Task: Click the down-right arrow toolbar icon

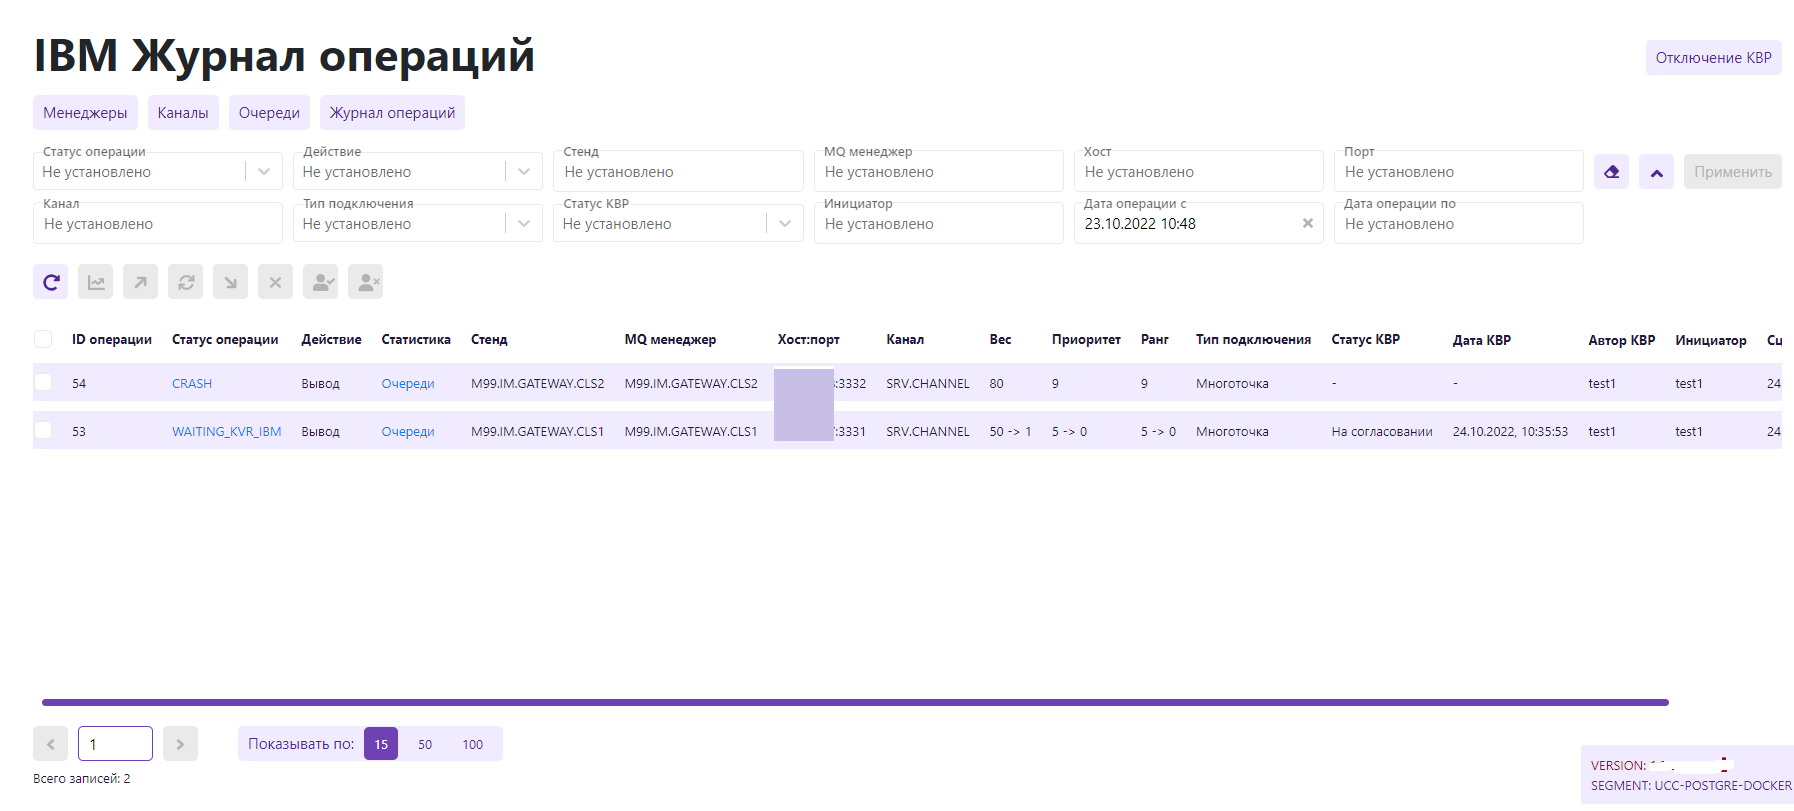Action: tap(230, 283)
